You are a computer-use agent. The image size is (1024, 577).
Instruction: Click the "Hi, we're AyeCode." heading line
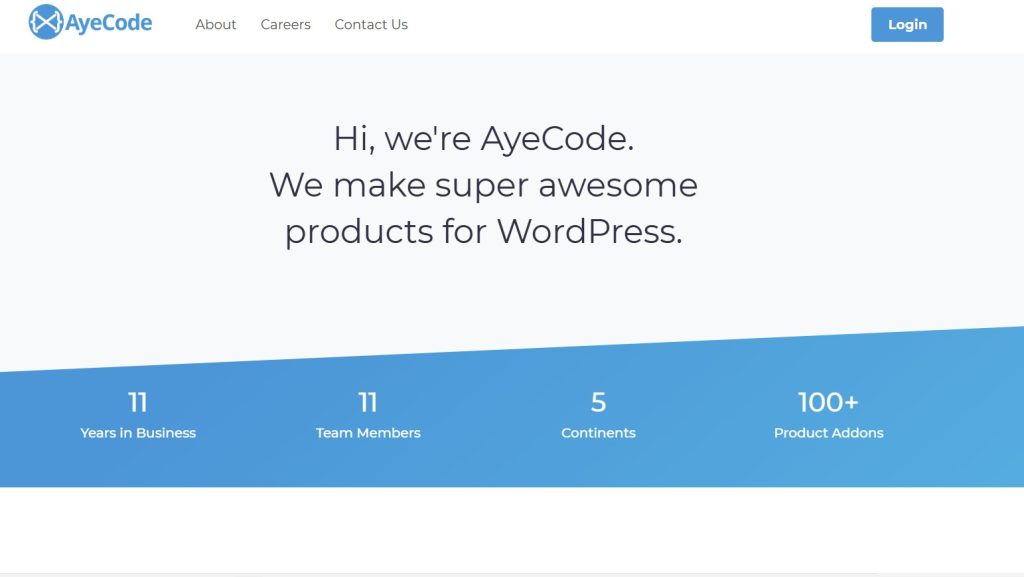point(483,138)
